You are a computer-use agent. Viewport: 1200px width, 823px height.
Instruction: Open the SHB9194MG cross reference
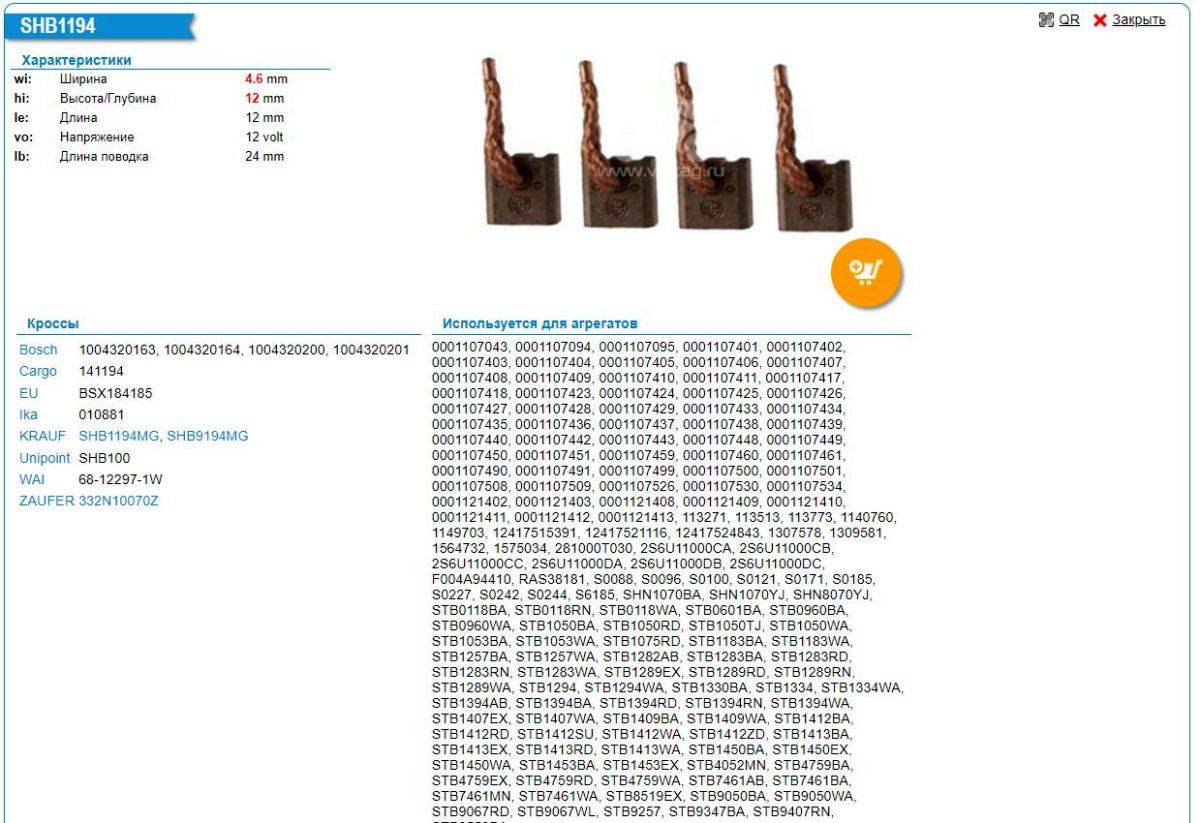(x=208, y=436)
